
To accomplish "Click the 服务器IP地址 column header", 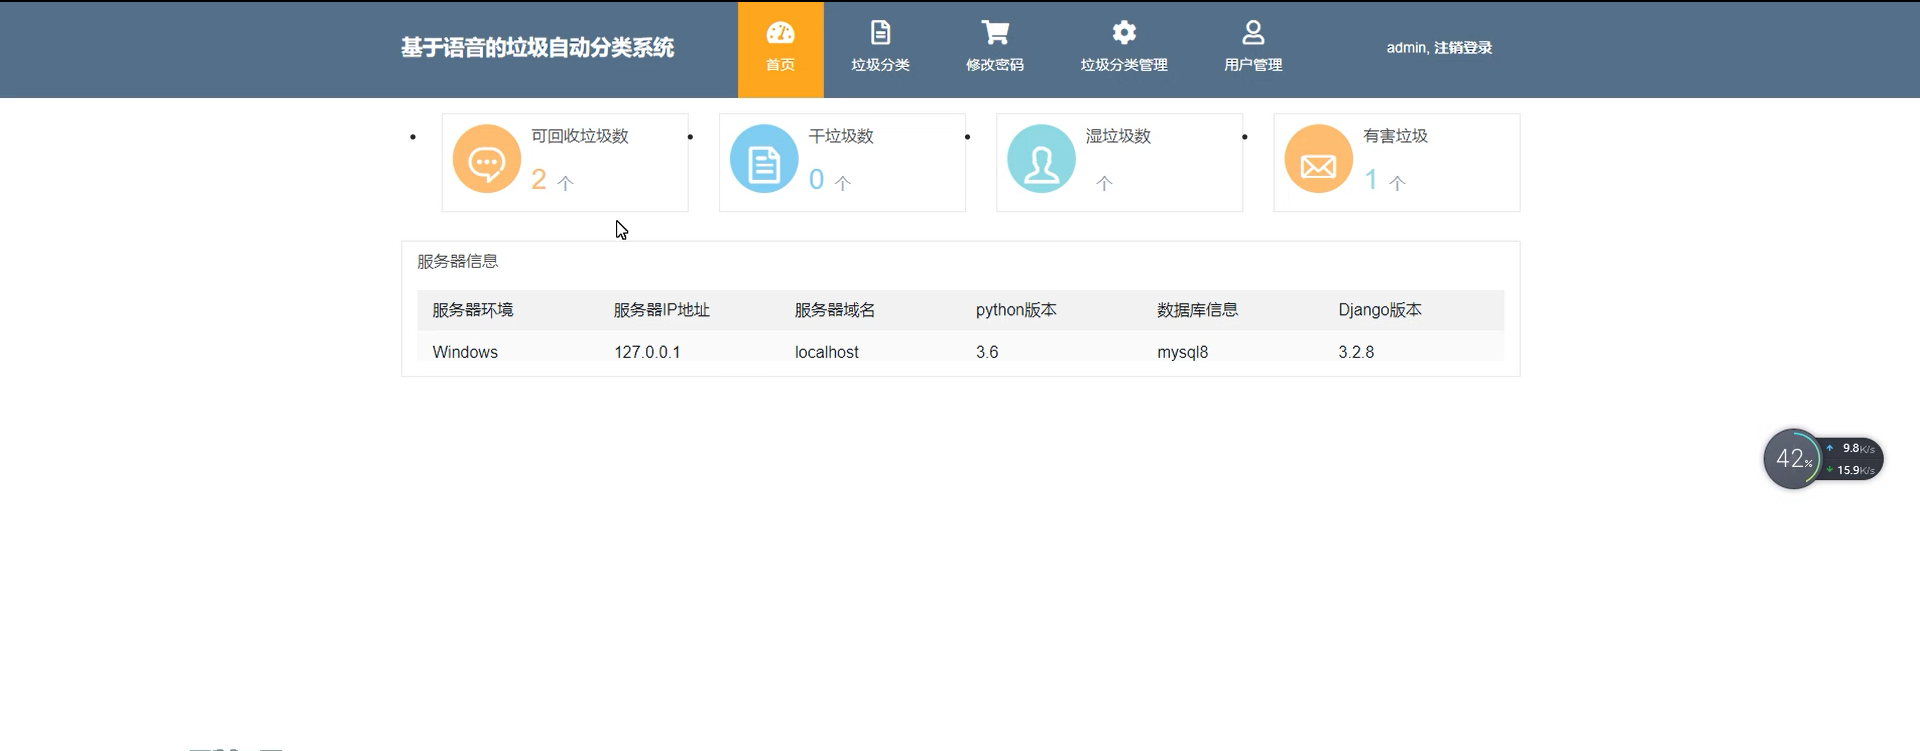I will [662, 310].
